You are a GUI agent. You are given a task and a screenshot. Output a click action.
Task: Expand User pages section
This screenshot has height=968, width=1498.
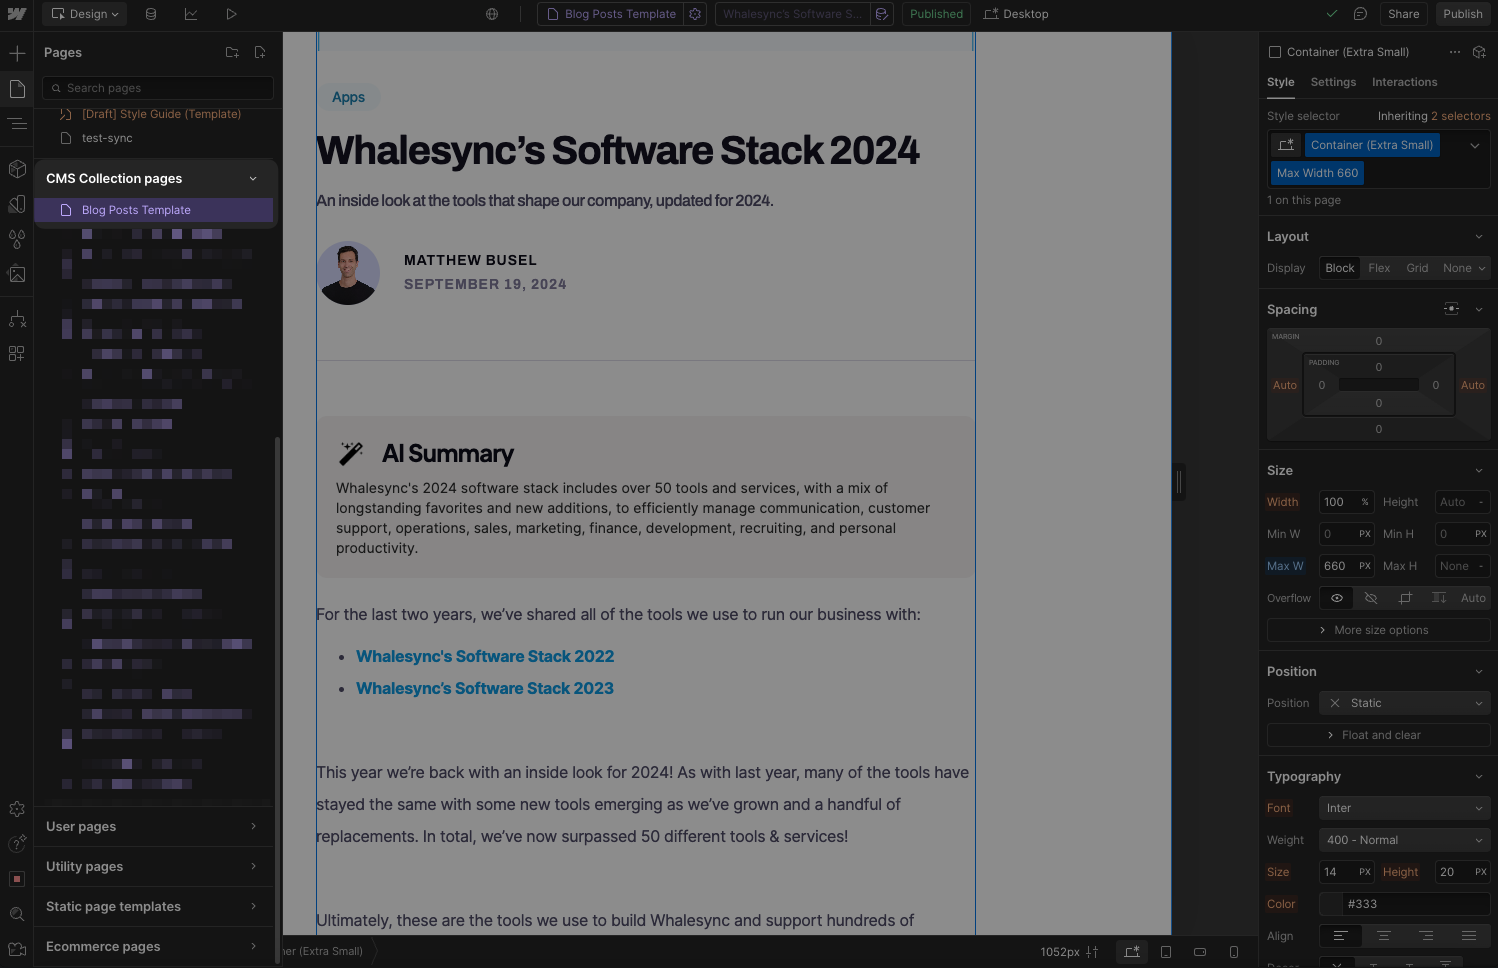(153, 826)
